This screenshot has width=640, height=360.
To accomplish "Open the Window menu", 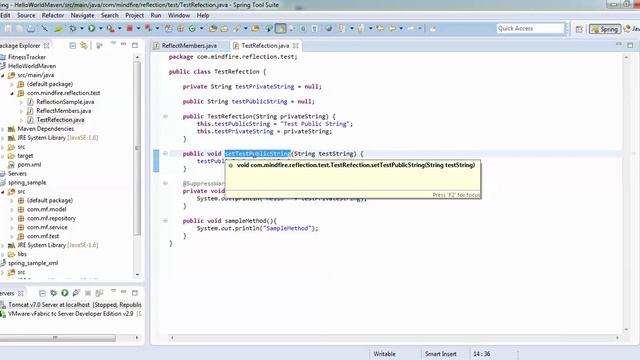I will coord(179,15).
